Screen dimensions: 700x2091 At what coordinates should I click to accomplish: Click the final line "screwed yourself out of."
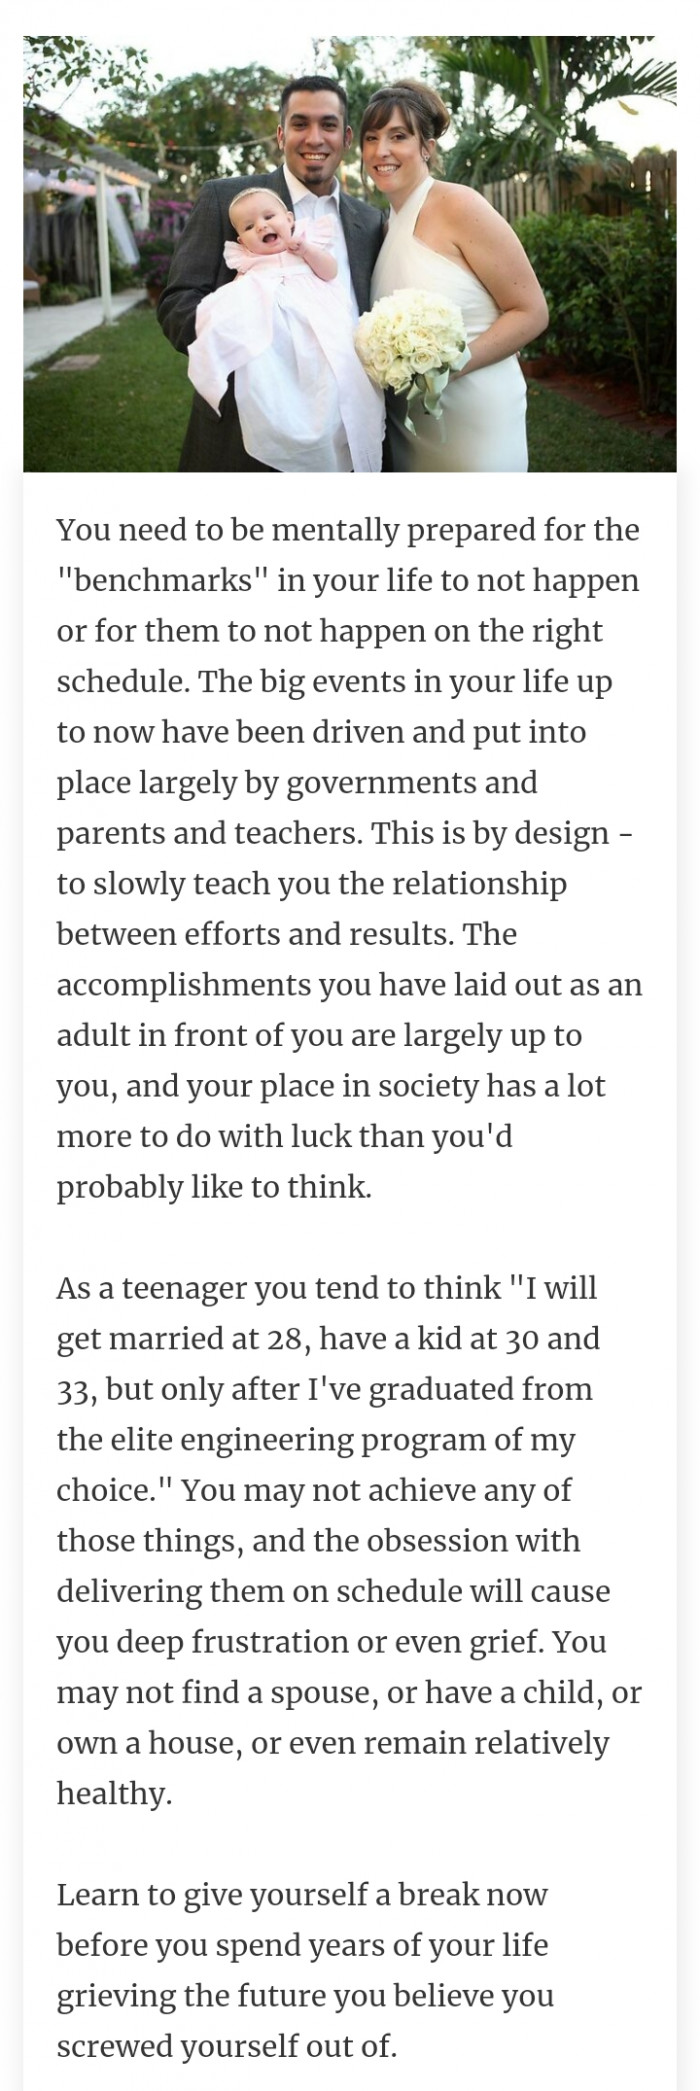point(227,2046)
